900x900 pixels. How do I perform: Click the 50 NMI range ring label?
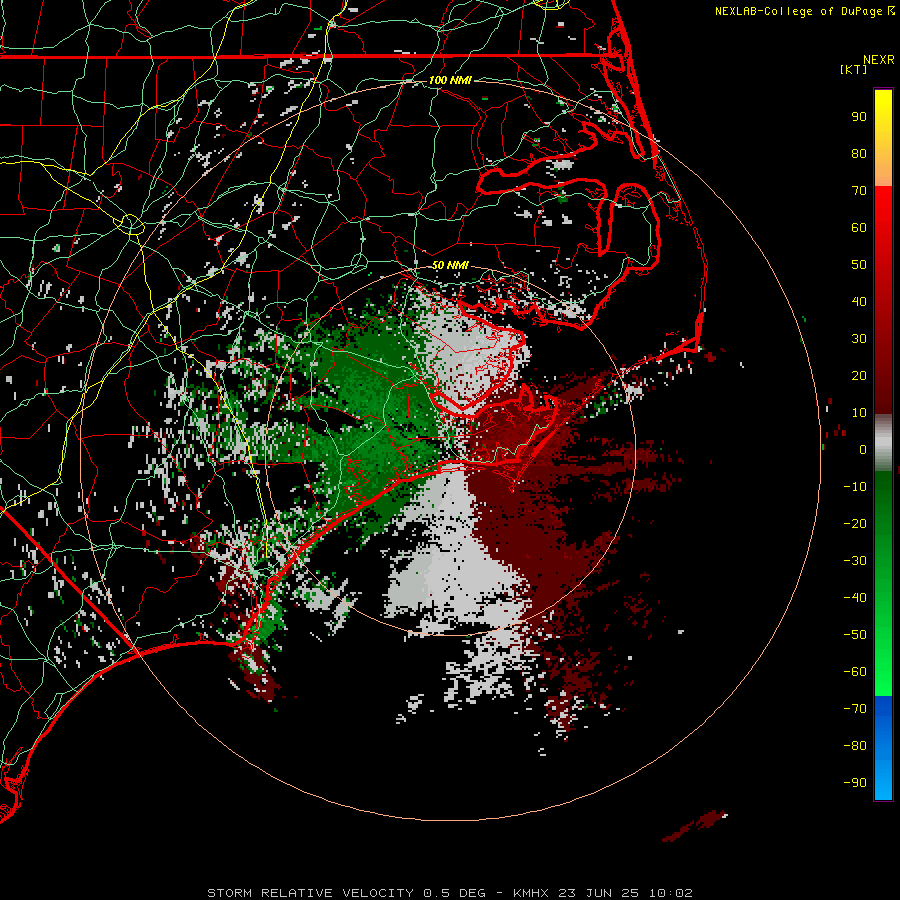[450, 265]
